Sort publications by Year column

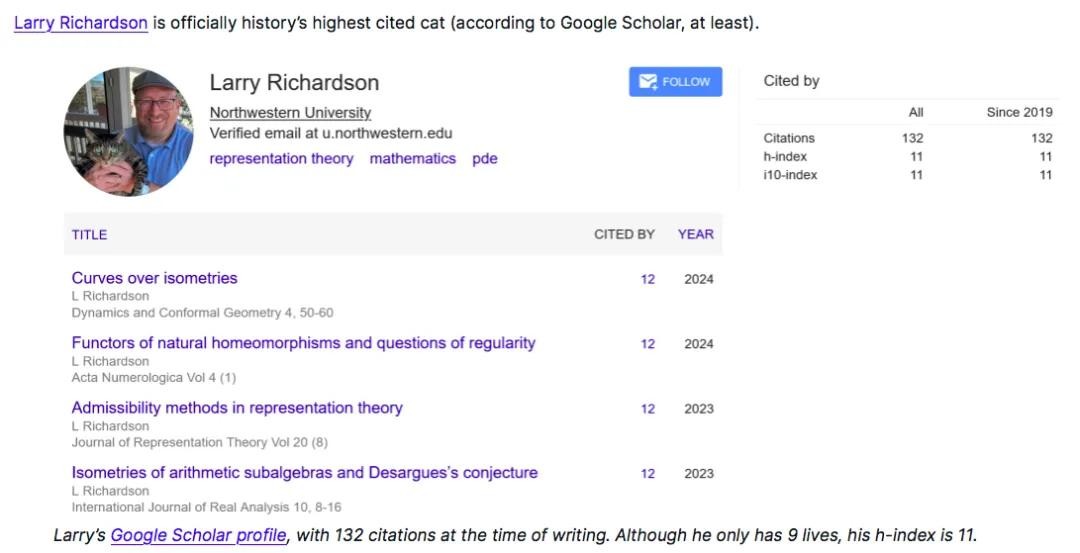(x=695, y=234)
